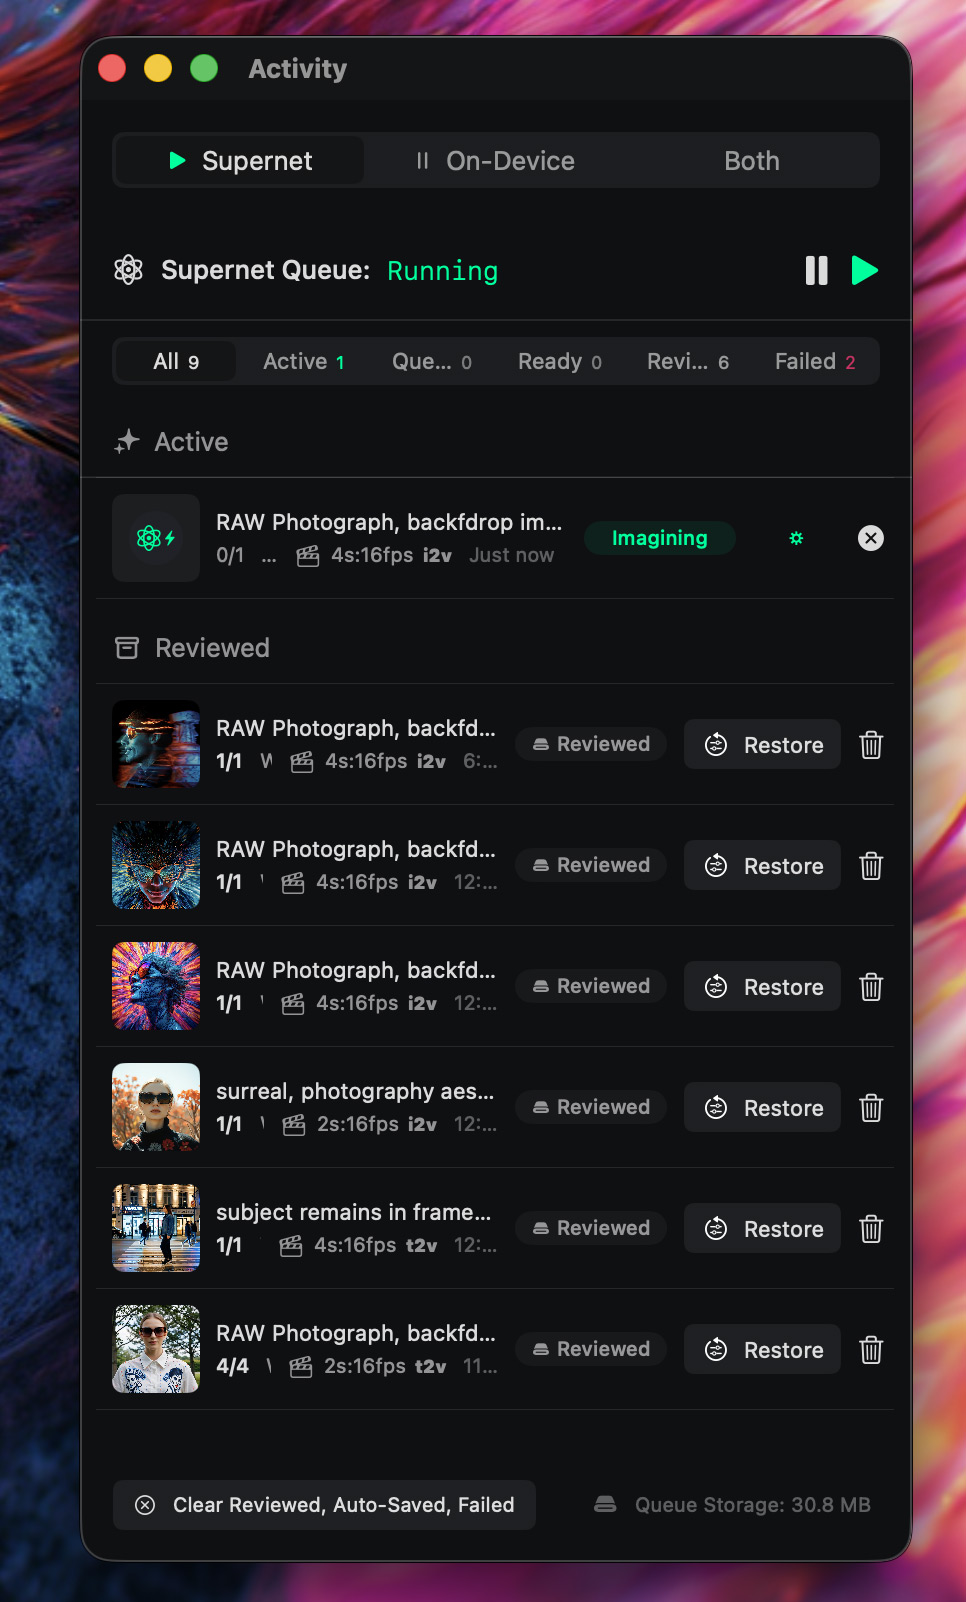Restore the 4/4 RAW Photograph item
966x1602 pixels.
point(763,1350)
